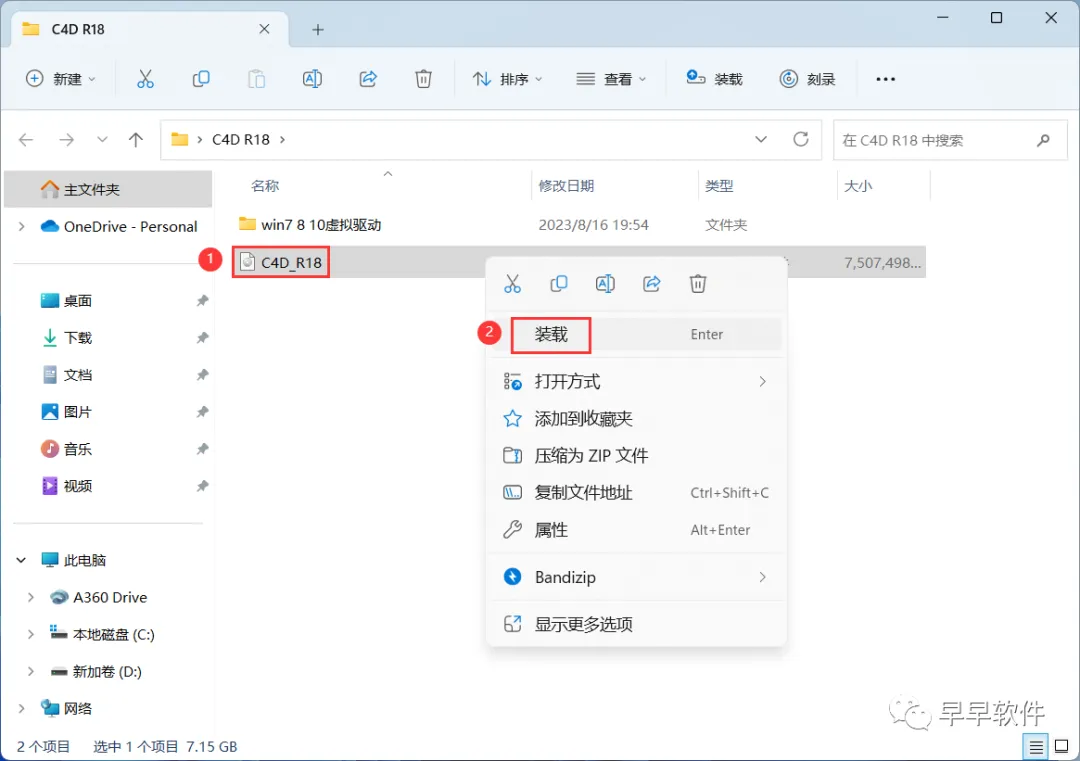Choose 显示更多选项 menu entry

pyautogui.click(x=636, y=625)
